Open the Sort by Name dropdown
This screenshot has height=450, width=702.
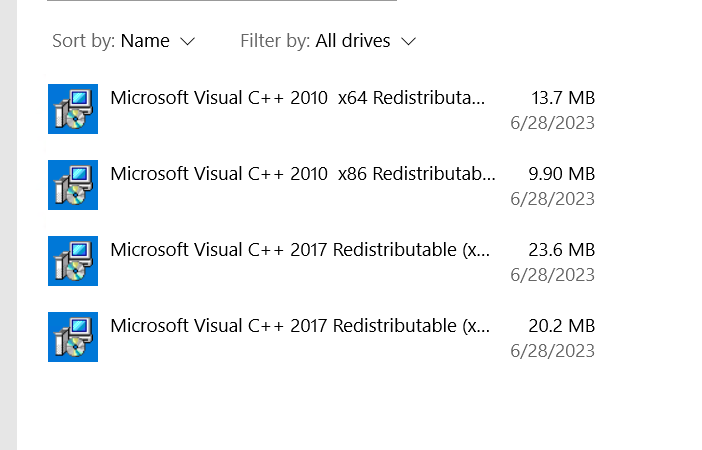tap(124, 41)
